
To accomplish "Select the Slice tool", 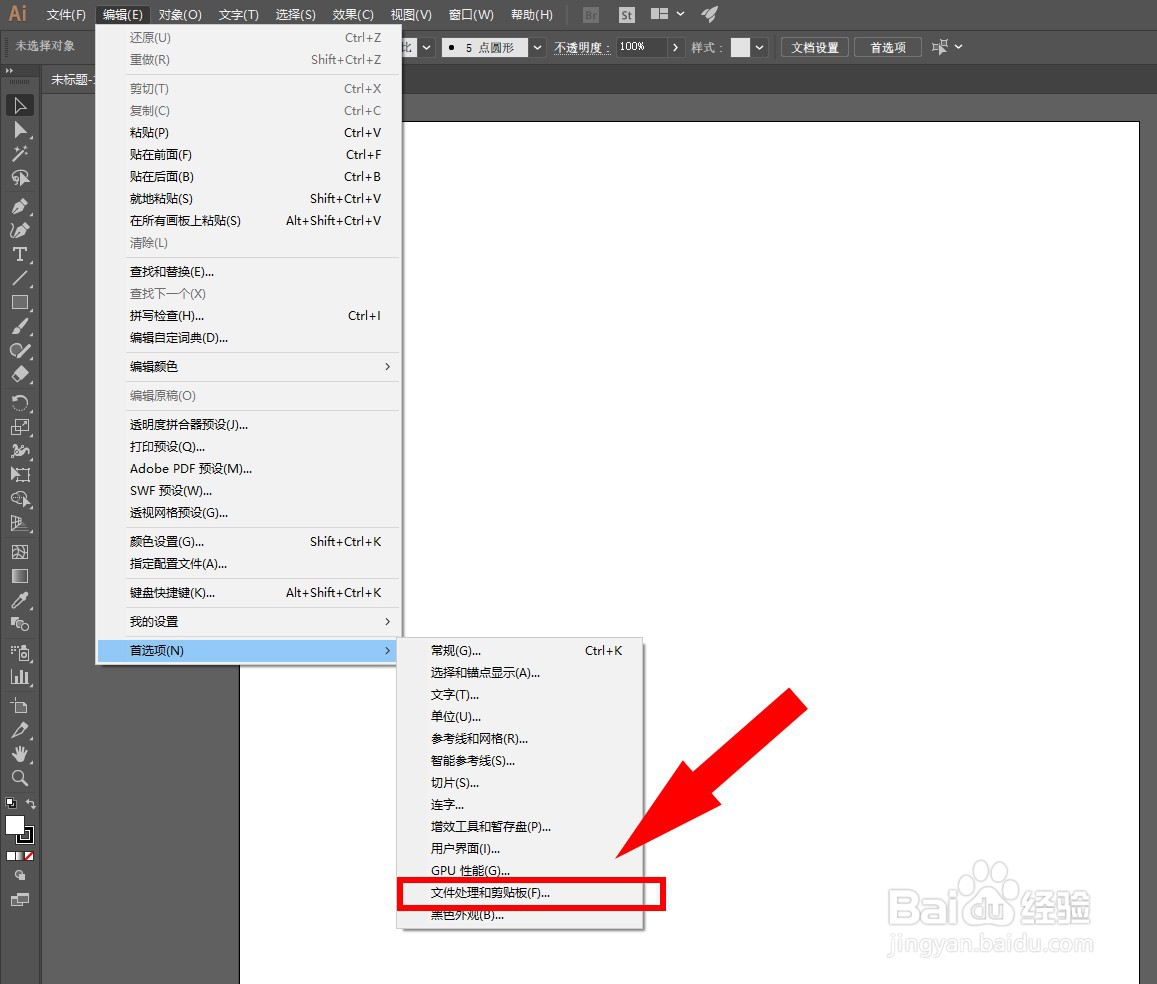I will tap(20, 730).
